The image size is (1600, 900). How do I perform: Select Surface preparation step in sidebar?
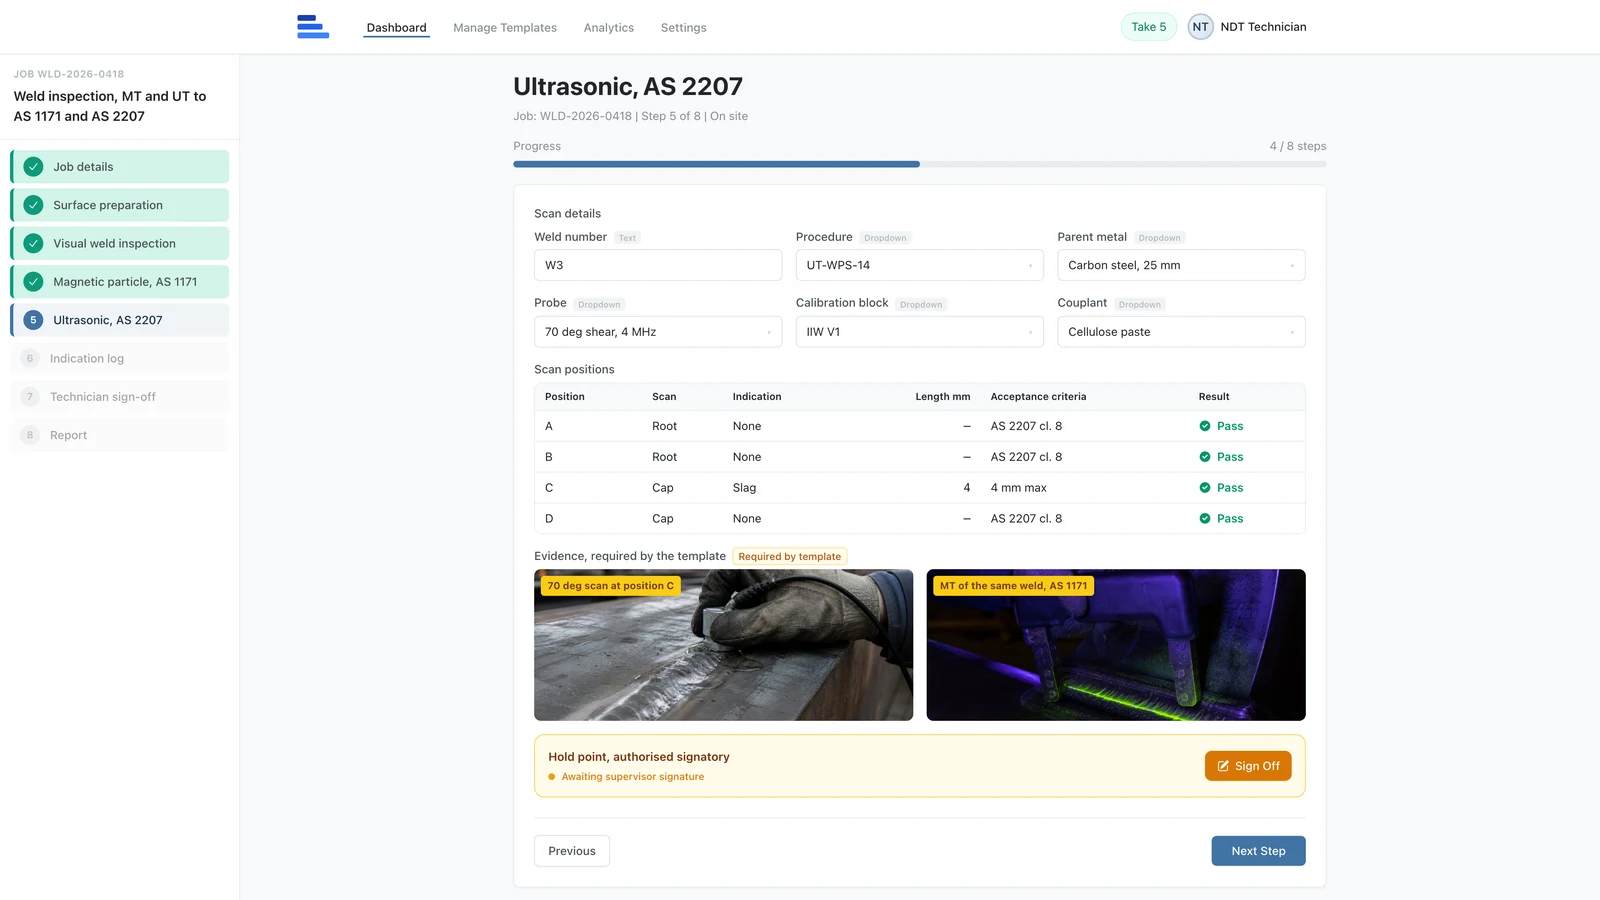click(x=120, y=205)
